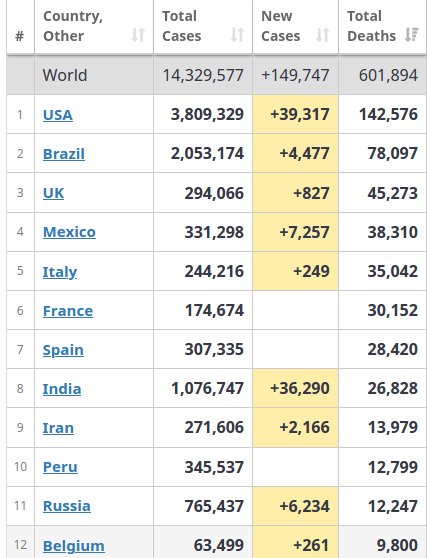Open the Peru country link

tap(60, 467)
